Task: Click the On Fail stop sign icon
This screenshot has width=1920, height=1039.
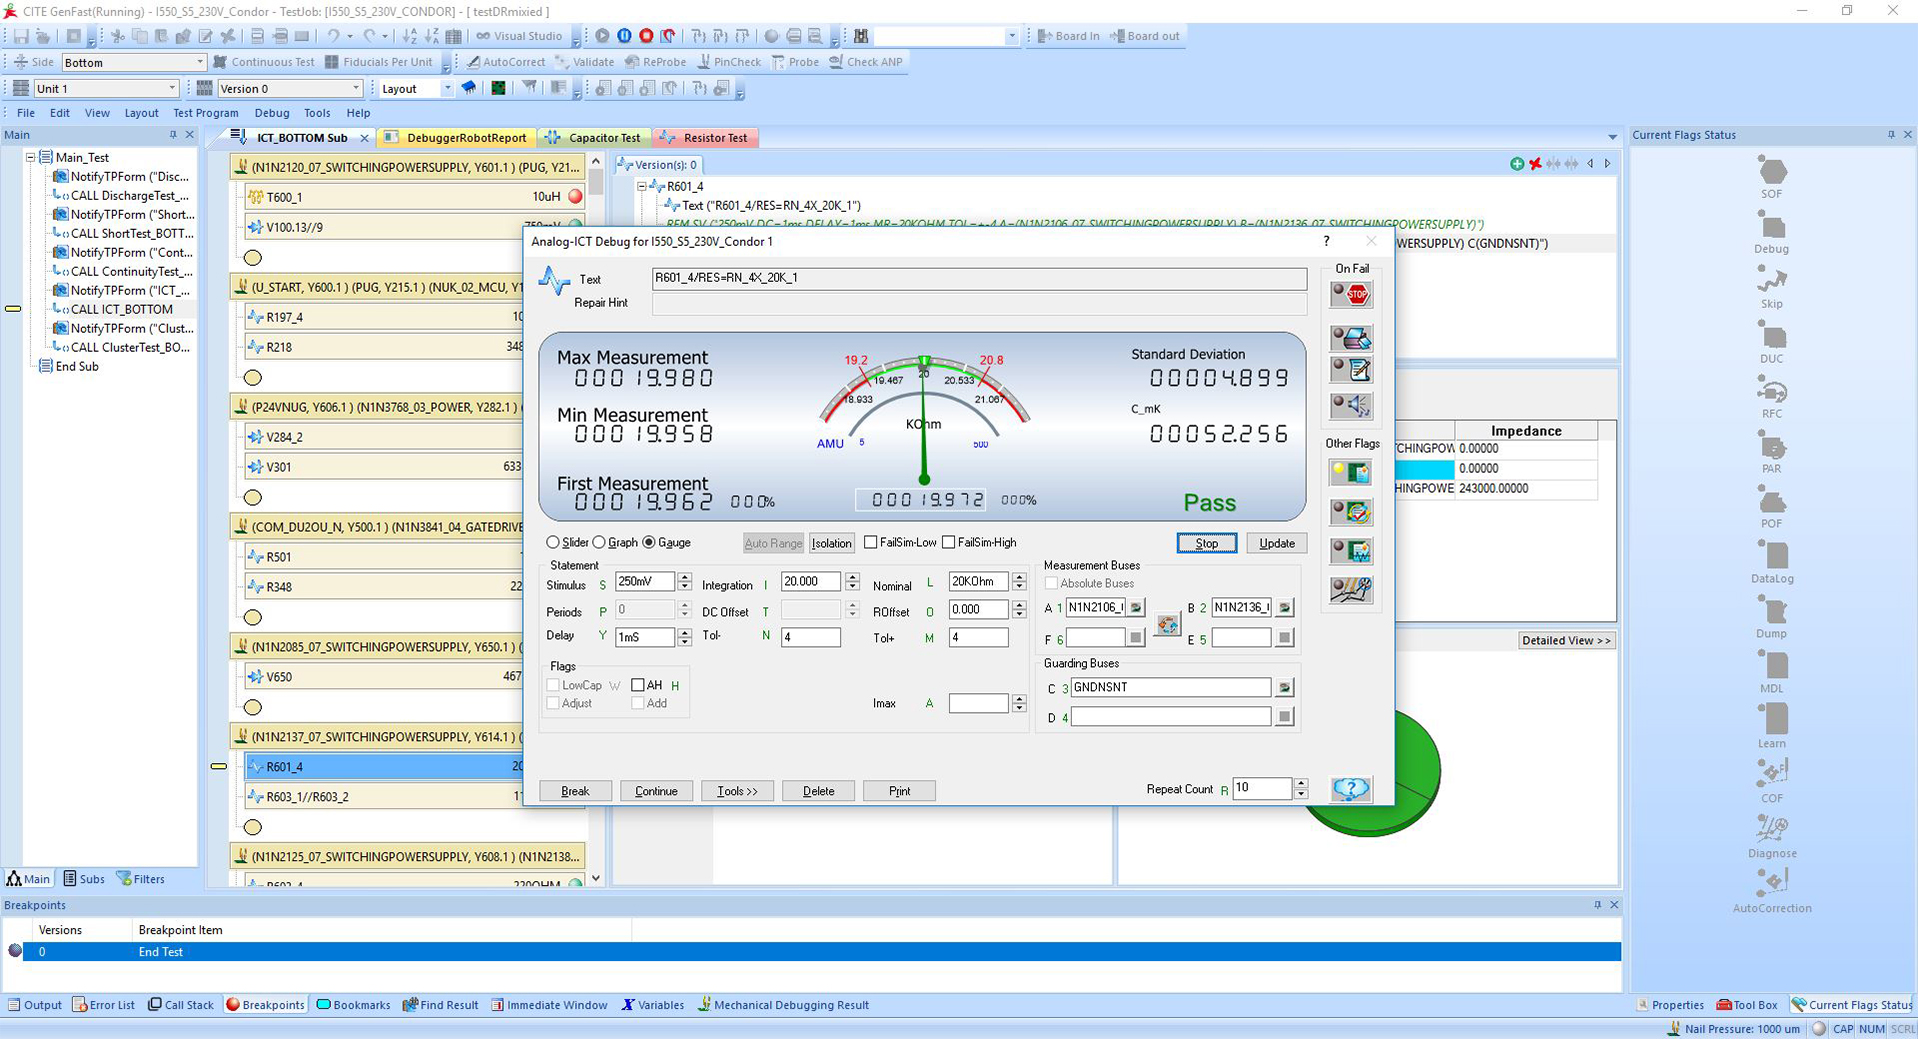Action: coord(1351,294)
